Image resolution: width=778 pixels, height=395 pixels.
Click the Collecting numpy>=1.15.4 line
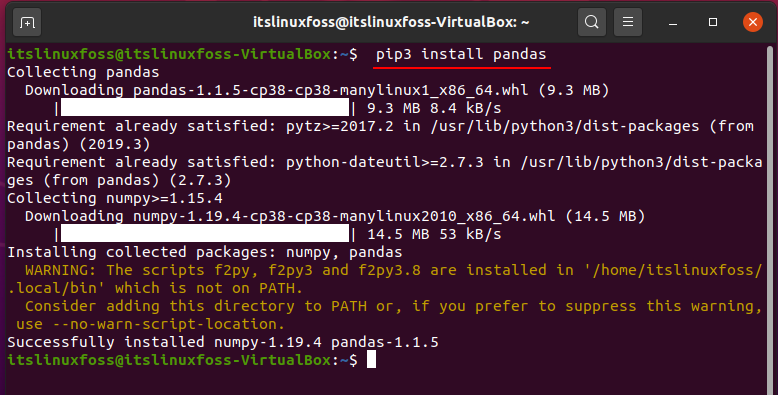click(x=115, y=198)
